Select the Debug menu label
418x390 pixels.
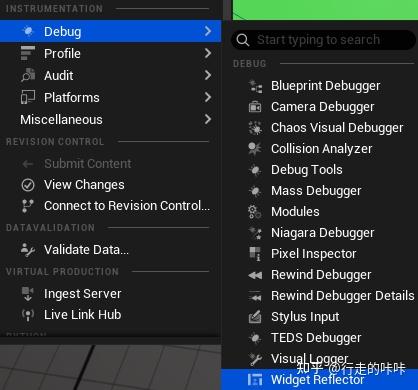point(62,32)
